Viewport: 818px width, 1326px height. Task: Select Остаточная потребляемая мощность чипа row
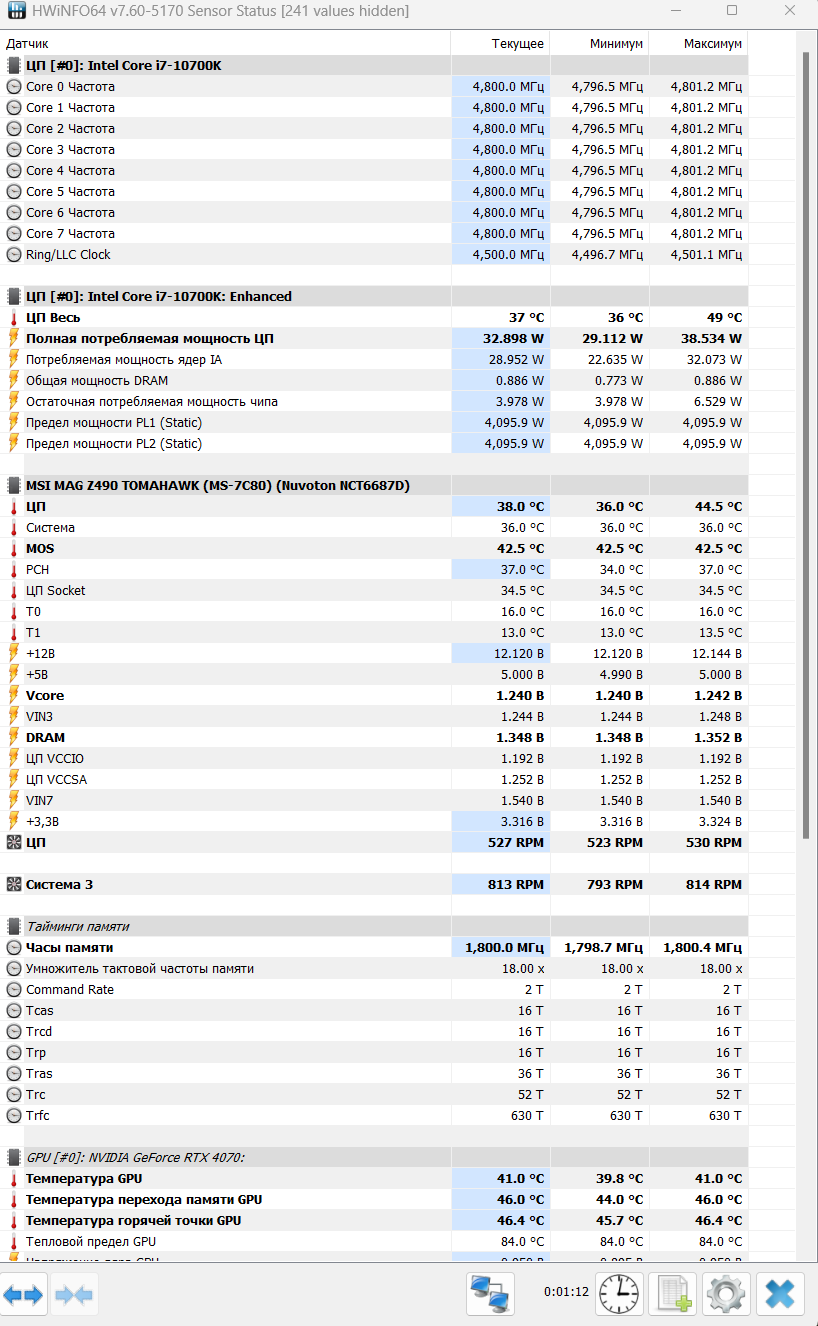coord(374,402)
